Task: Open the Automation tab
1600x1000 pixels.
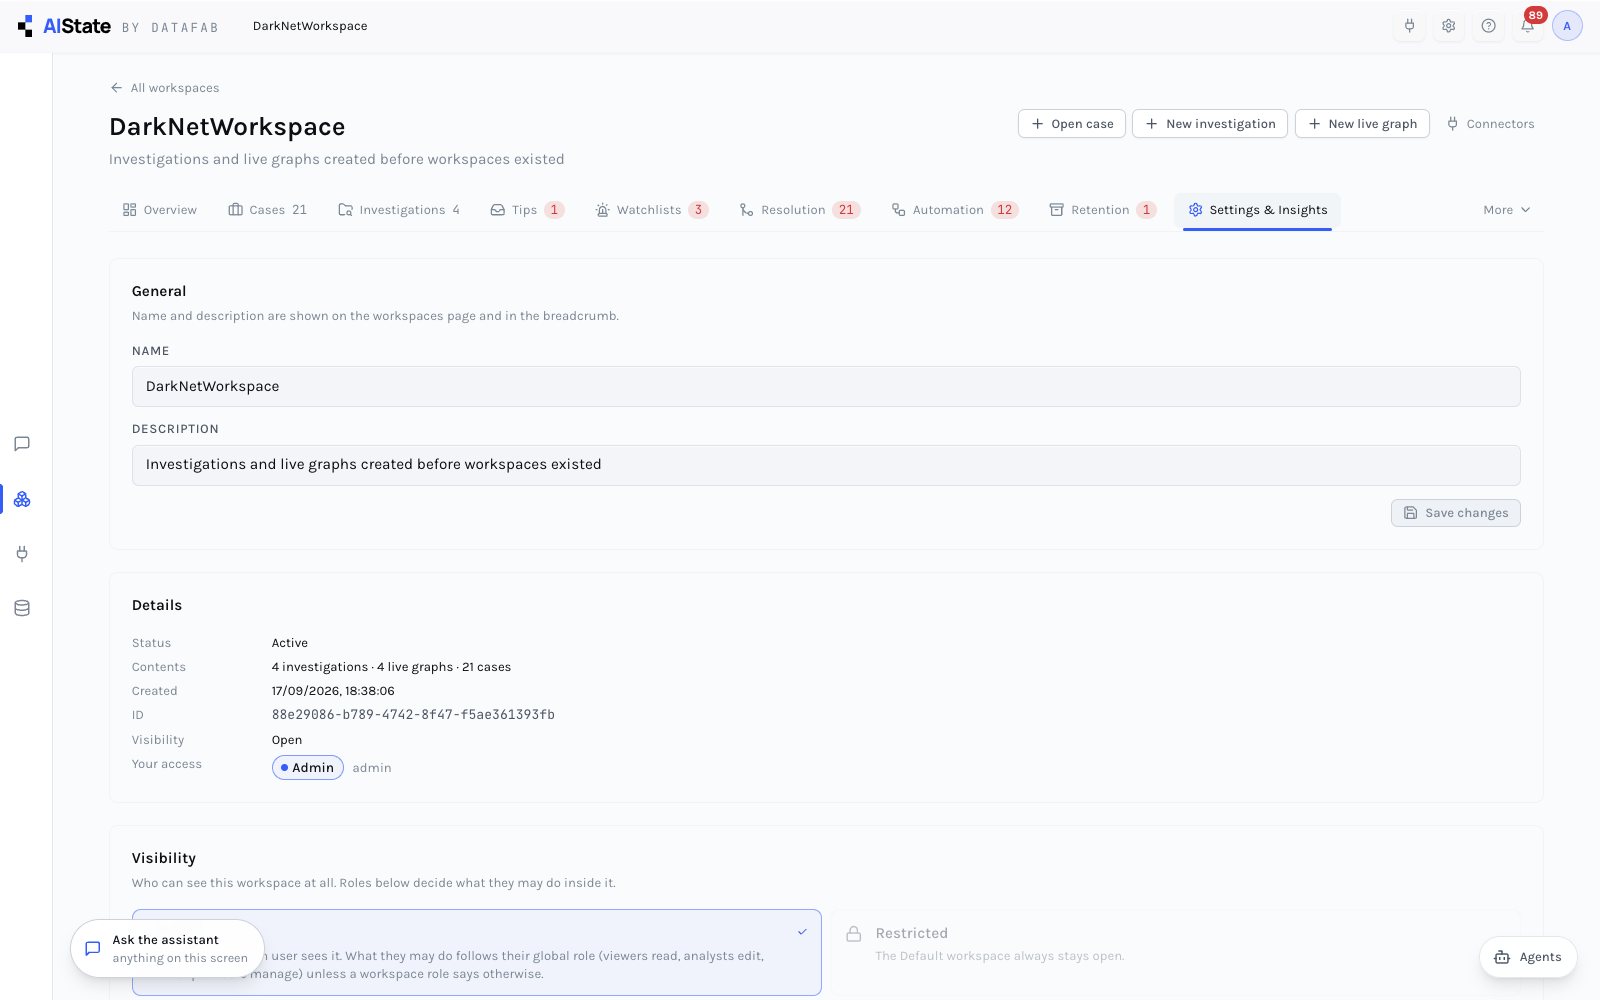Action: click(x=954, y=210)
